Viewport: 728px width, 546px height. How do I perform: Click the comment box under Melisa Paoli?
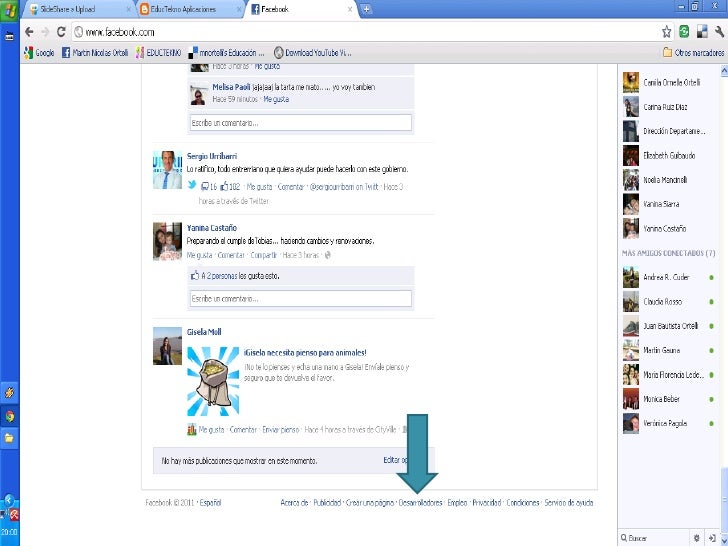pos(301,123)
